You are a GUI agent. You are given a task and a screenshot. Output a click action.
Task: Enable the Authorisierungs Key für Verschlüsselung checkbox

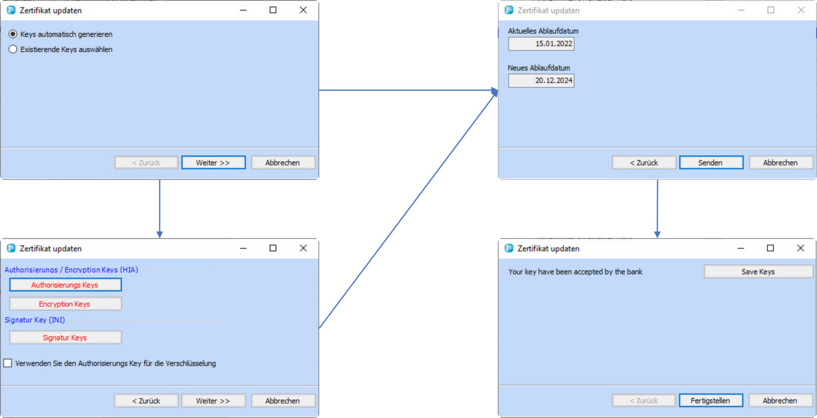click(8, 363)
